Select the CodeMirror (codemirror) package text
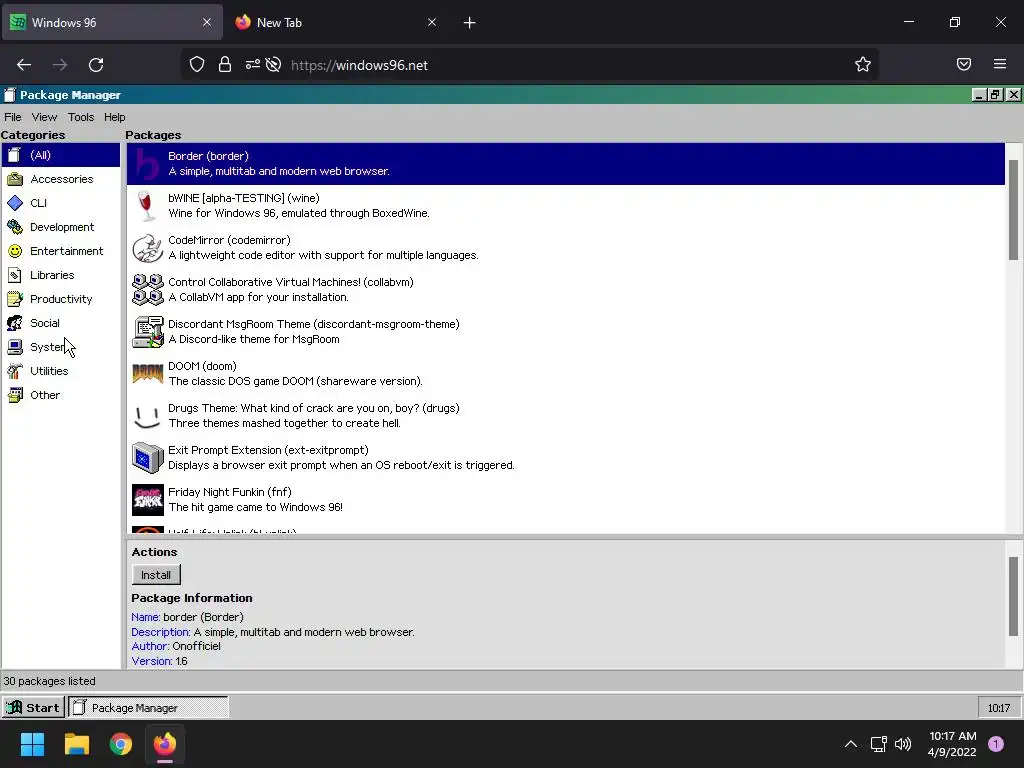The image size is (1024, 768). point(229,240)
